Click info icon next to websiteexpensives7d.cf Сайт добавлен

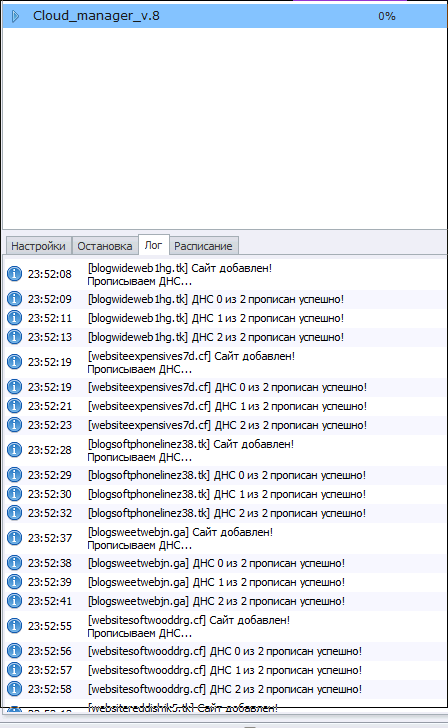[x=14, y=362]
